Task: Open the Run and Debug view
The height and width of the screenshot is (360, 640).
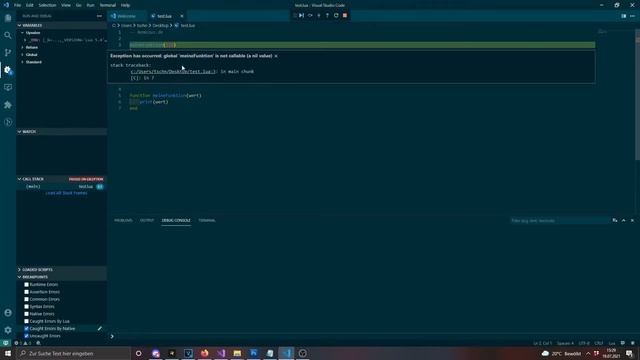Action: coord(8,70)
